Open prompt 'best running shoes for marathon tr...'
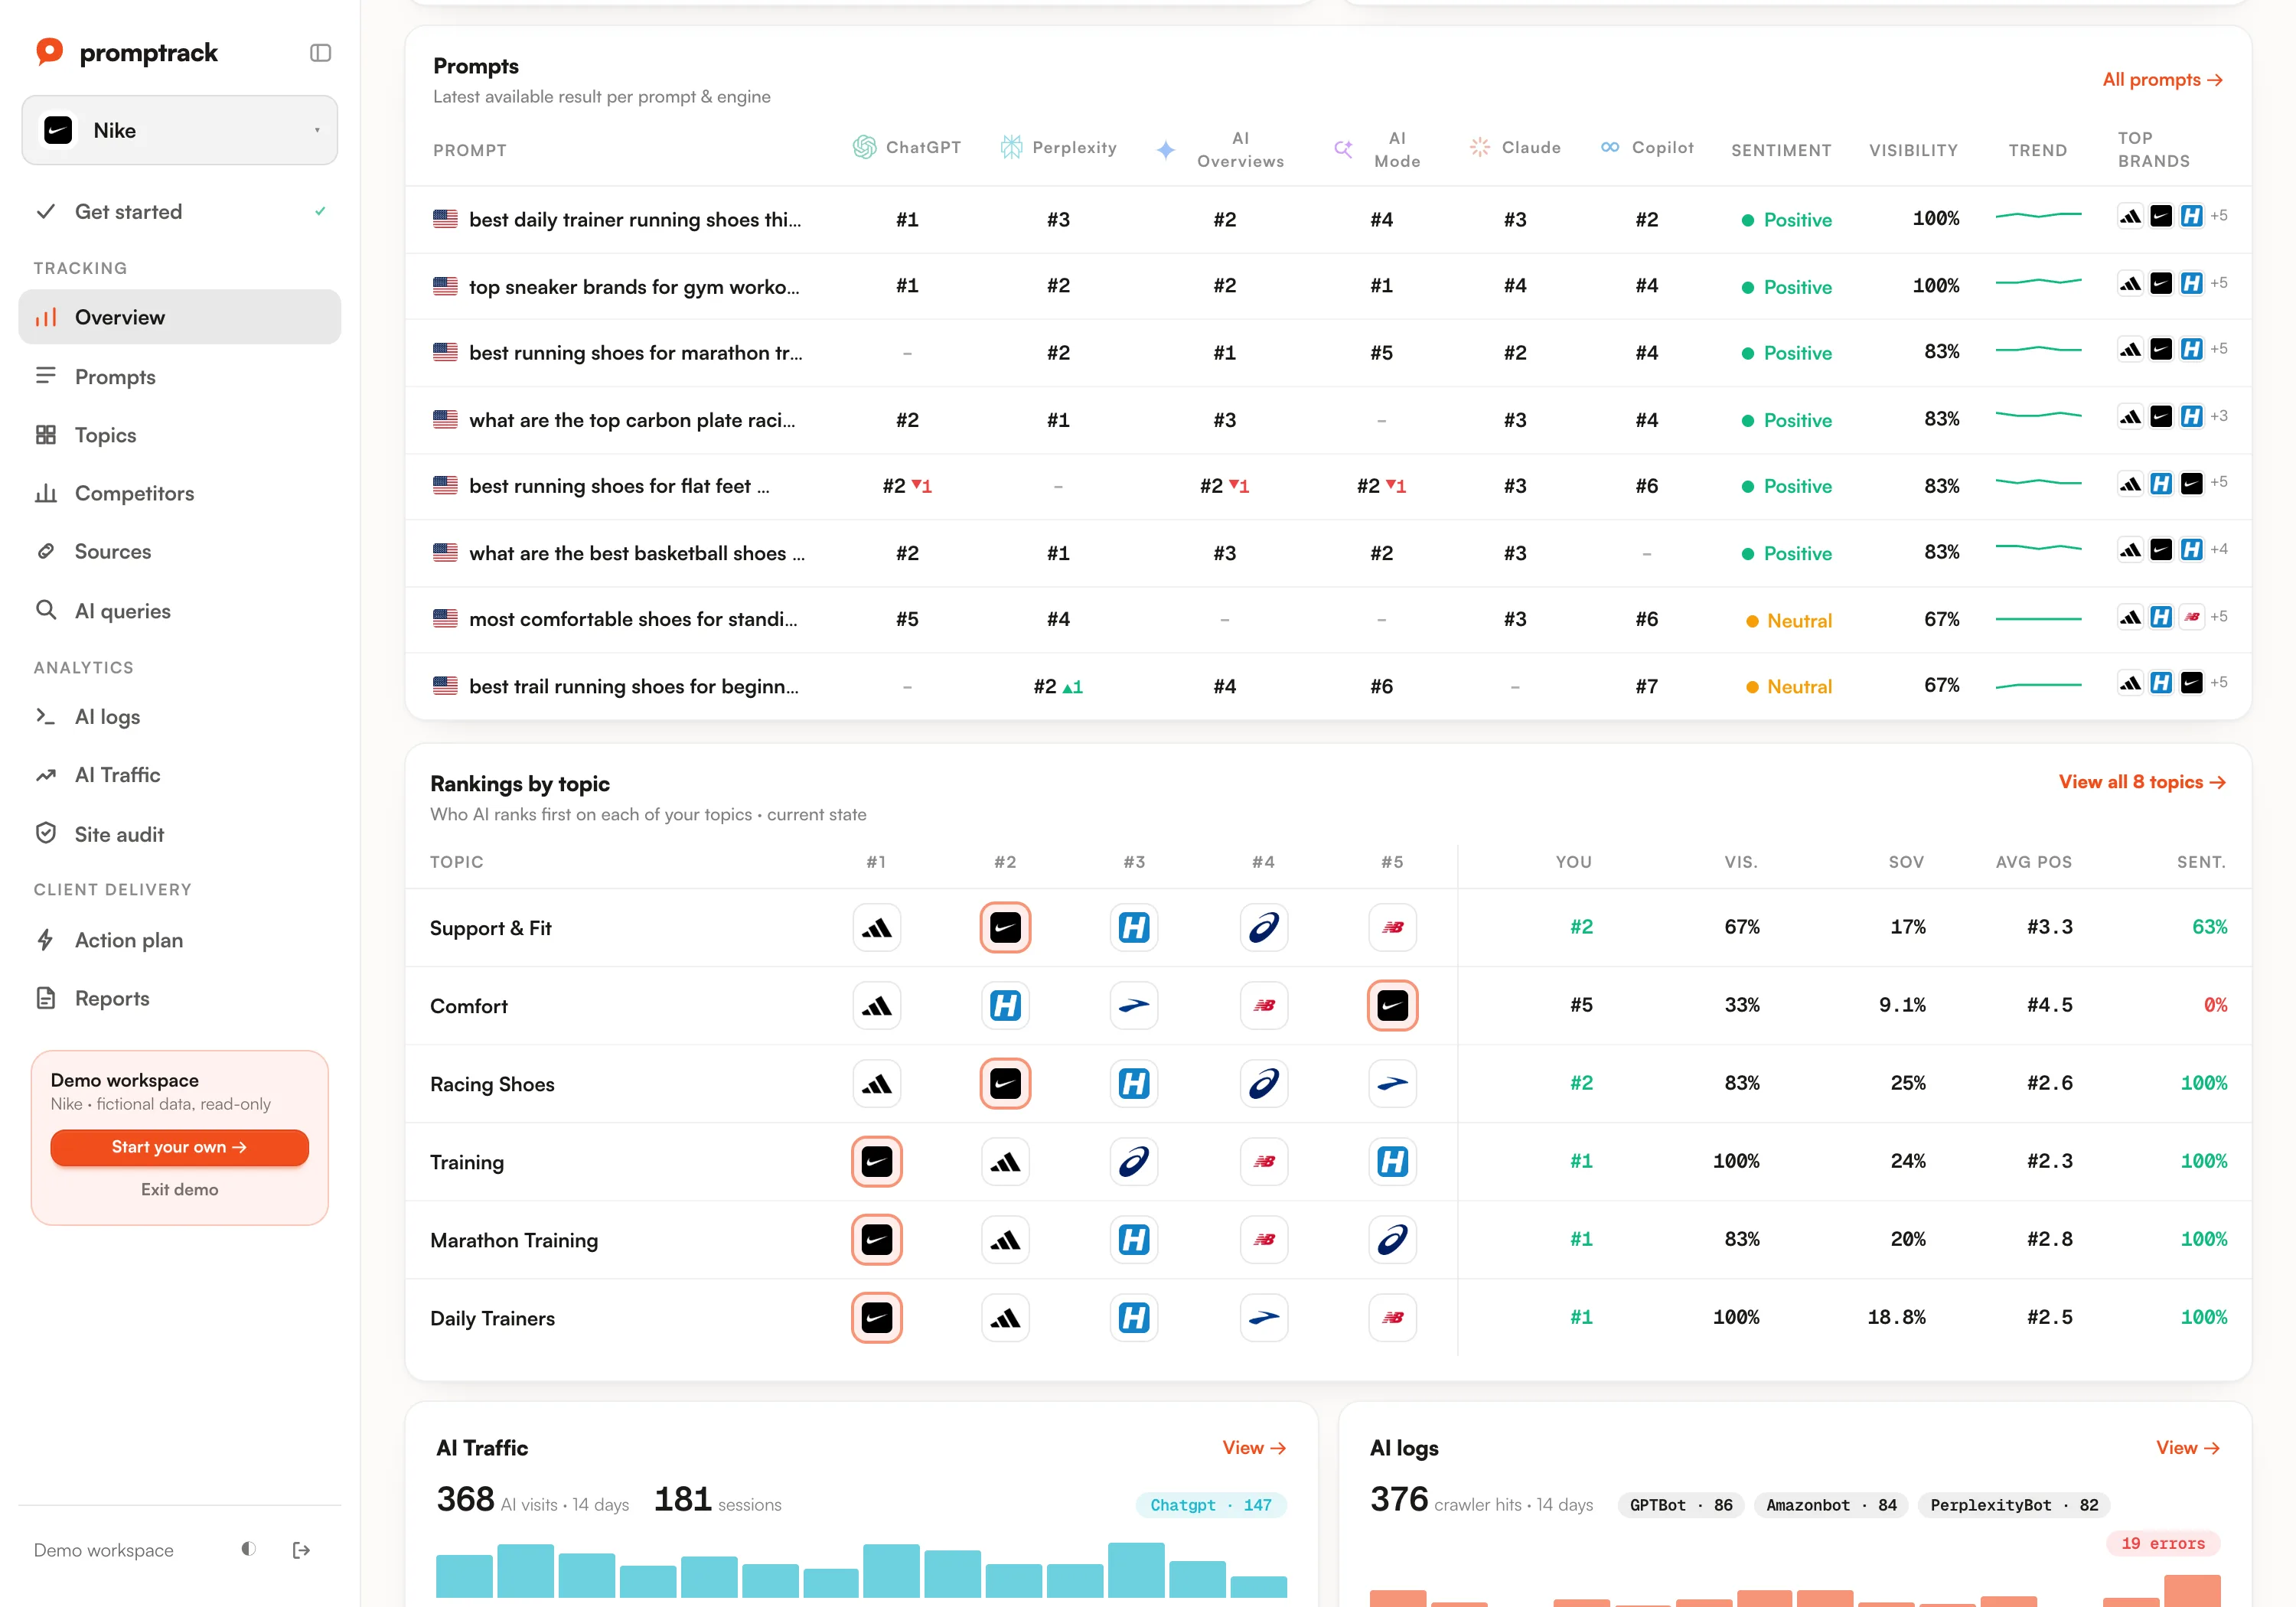The width and height of the screenshot is (2296, 1607). click(x=635, y=353)
